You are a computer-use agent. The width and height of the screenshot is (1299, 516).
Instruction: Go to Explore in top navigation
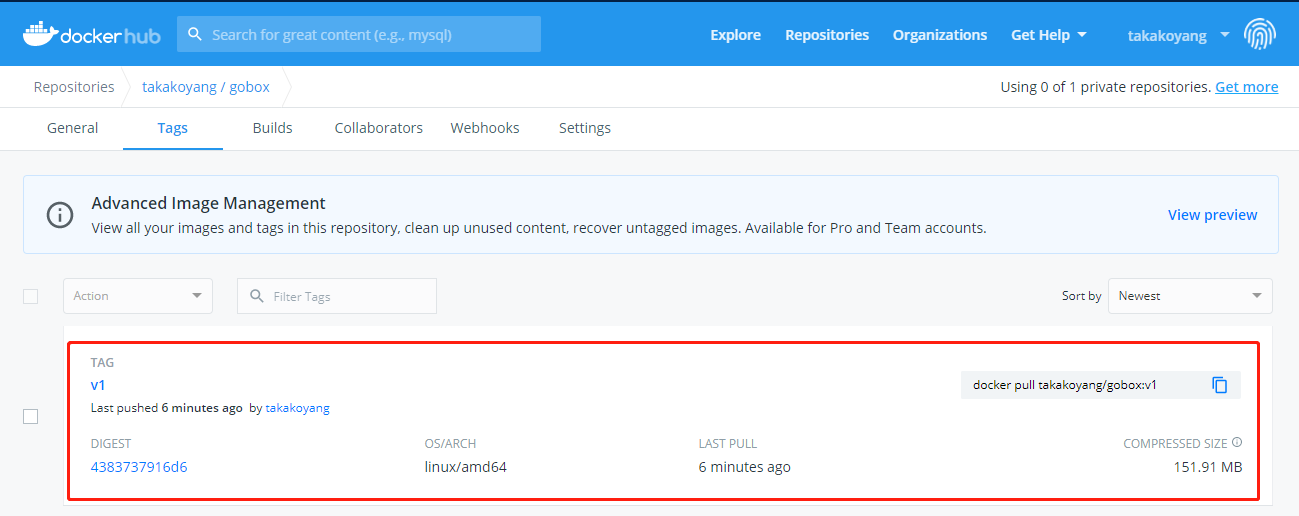coord(735,35)
